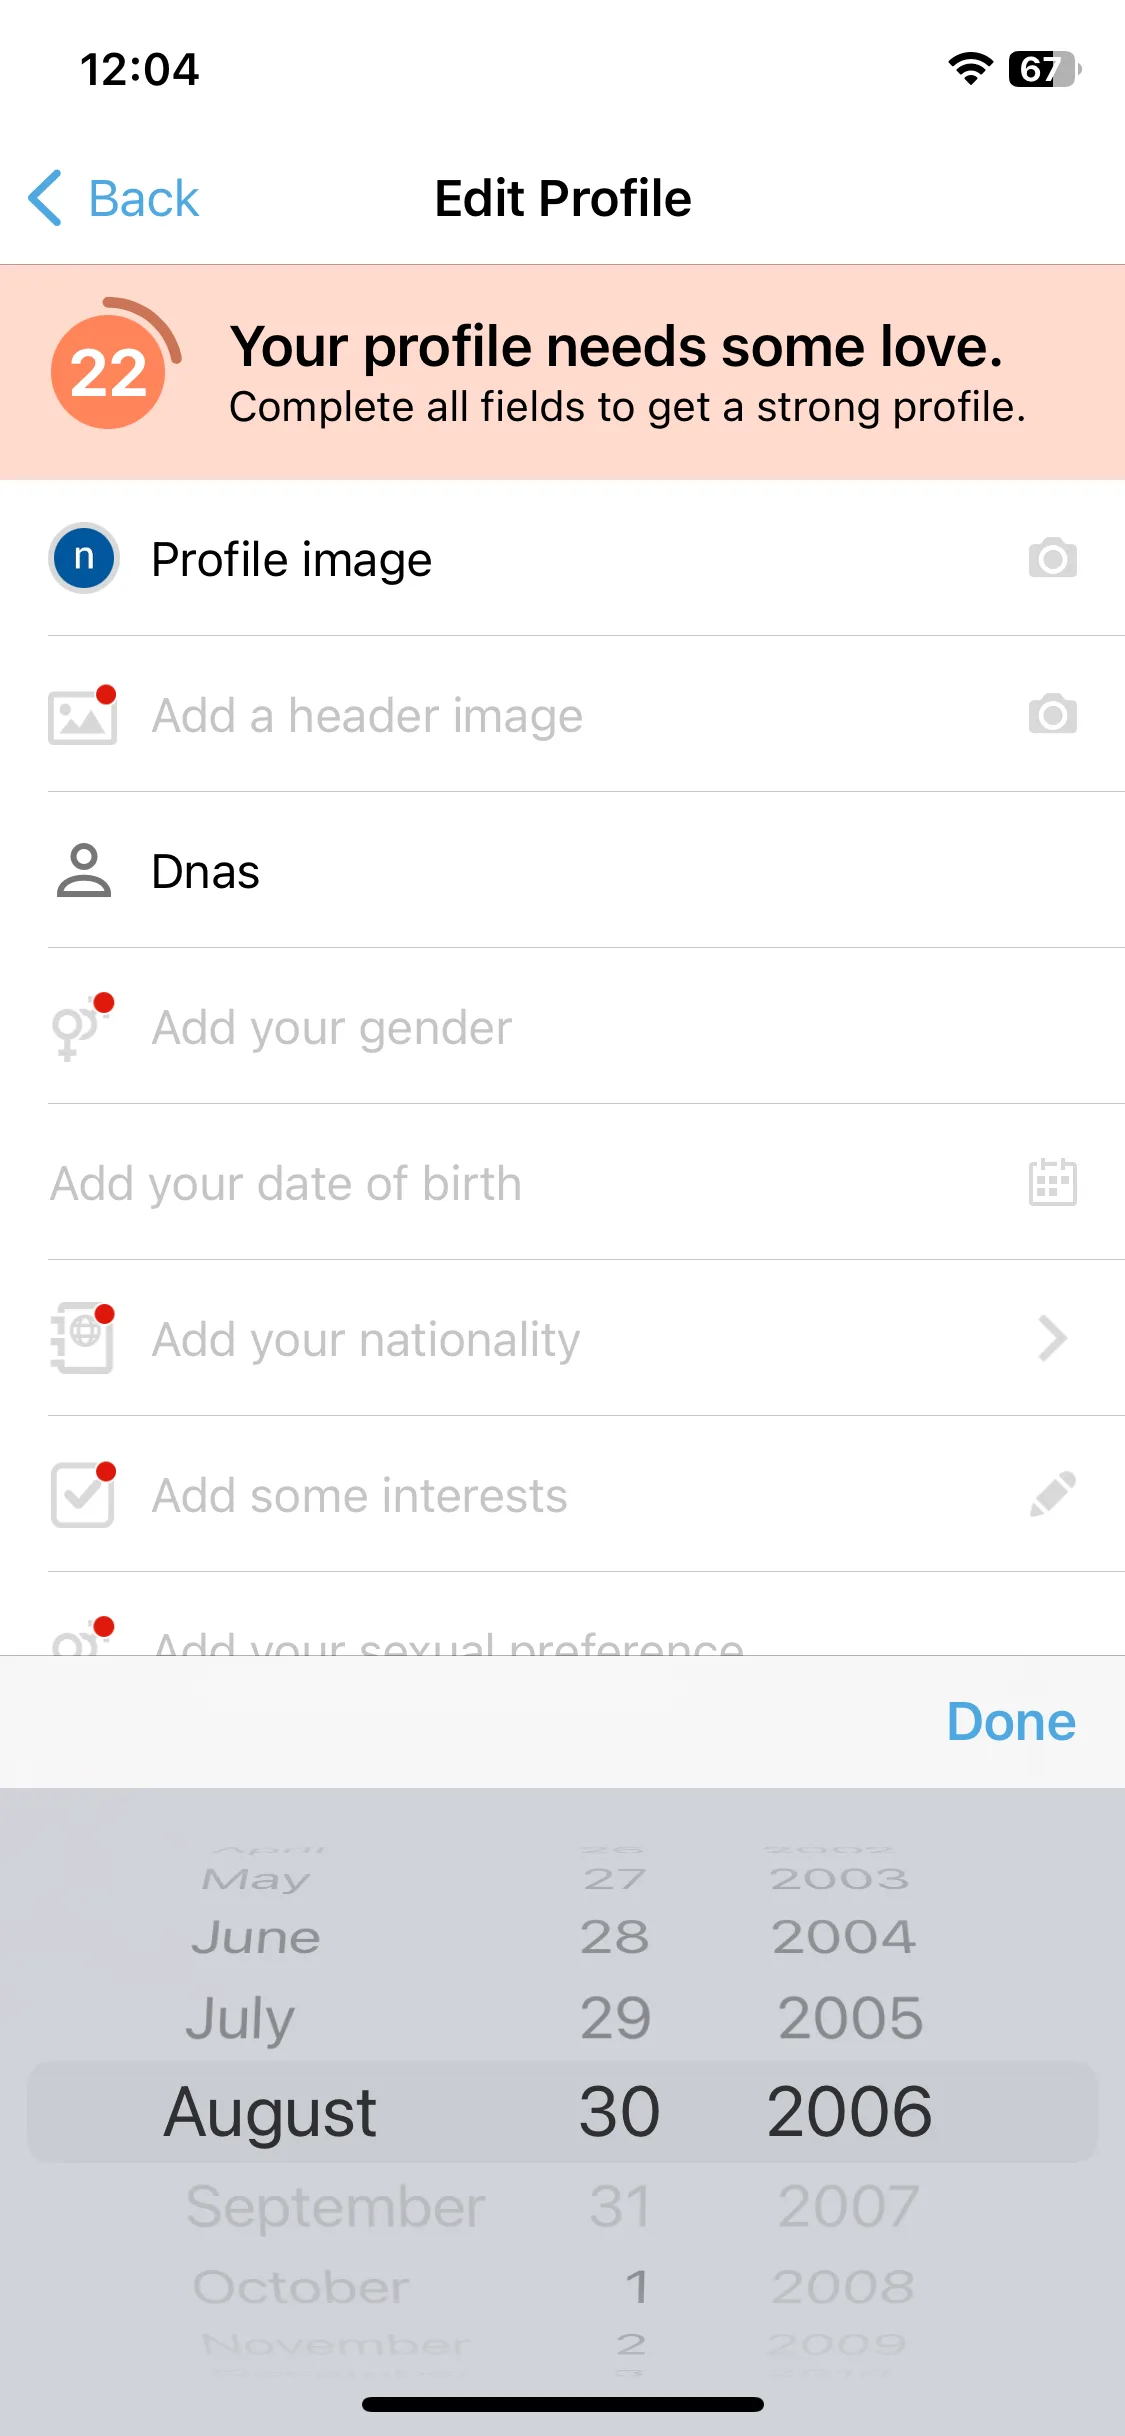Tap the person icon beside Dnas
This screenshot has height=2436, width=1125.
pos(84,870)
